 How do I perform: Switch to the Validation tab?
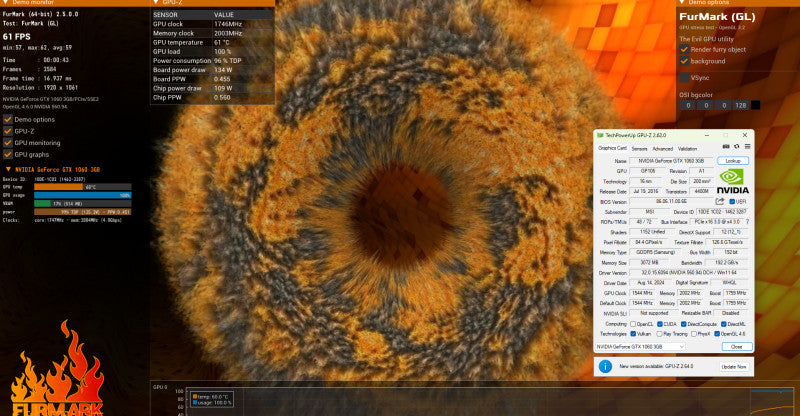pos(687,149)
